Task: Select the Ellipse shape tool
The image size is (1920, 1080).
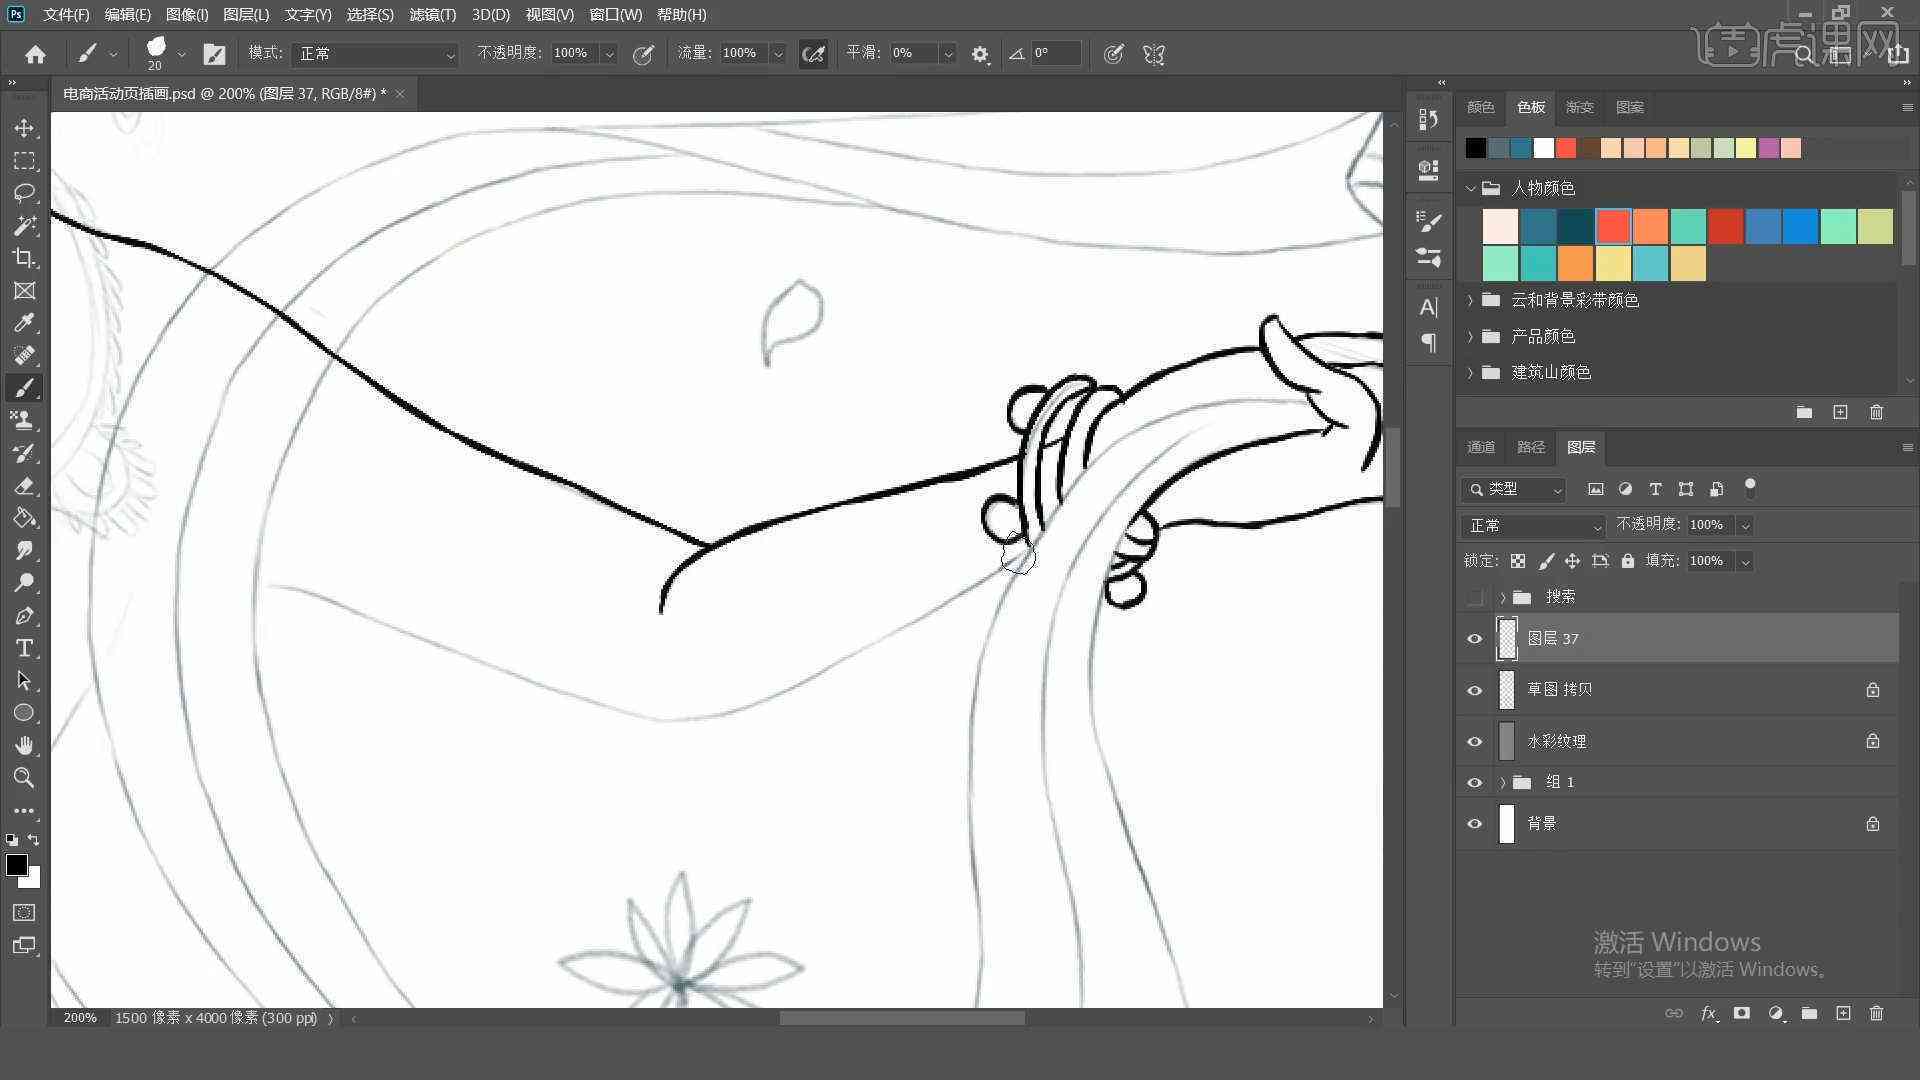Action: coord(24,713)
